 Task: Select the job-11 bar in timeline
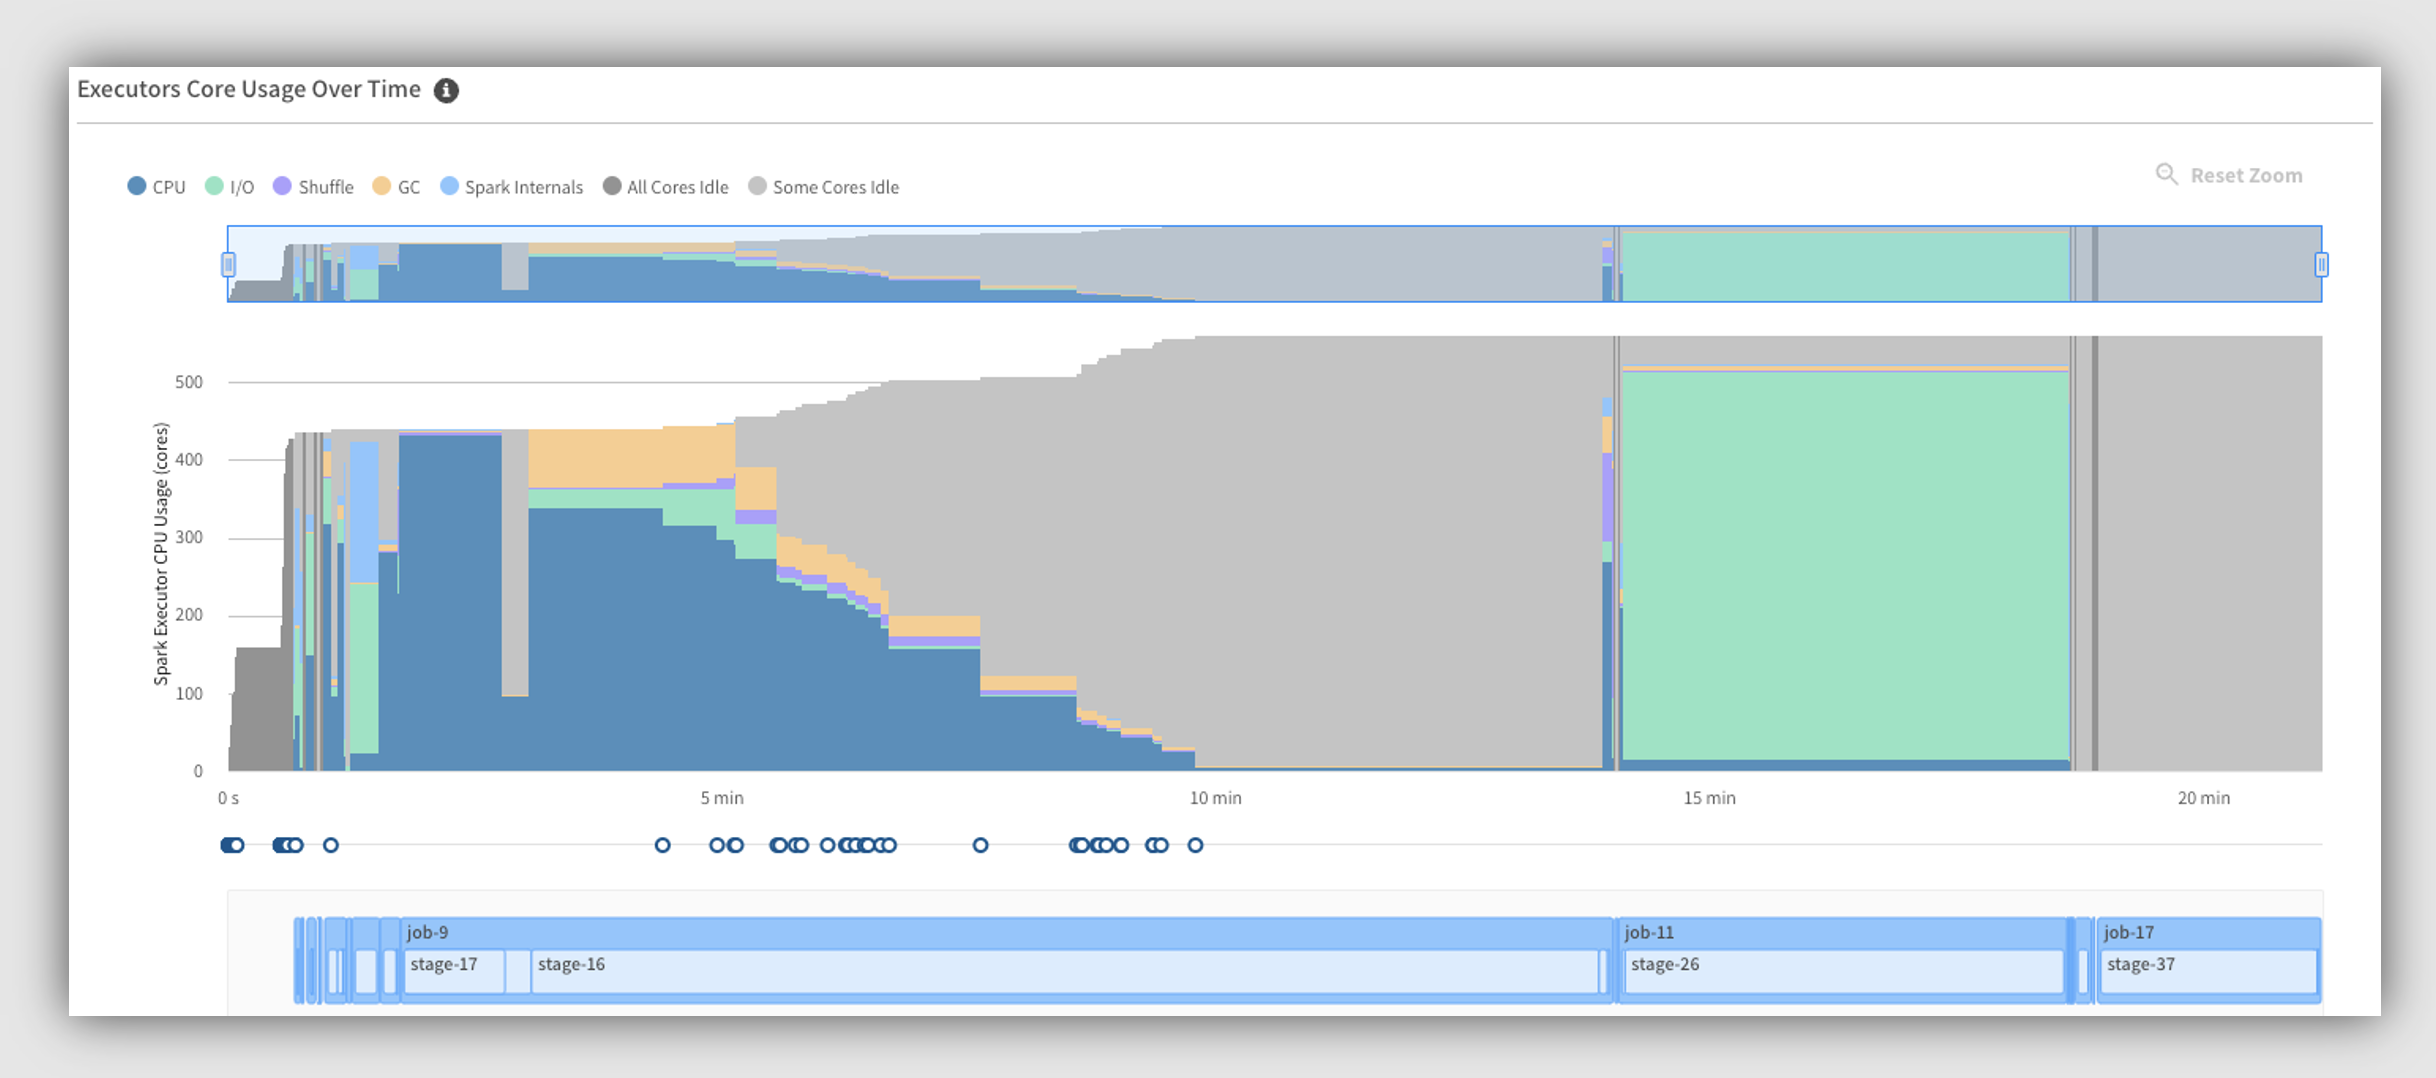[1840, 932]
